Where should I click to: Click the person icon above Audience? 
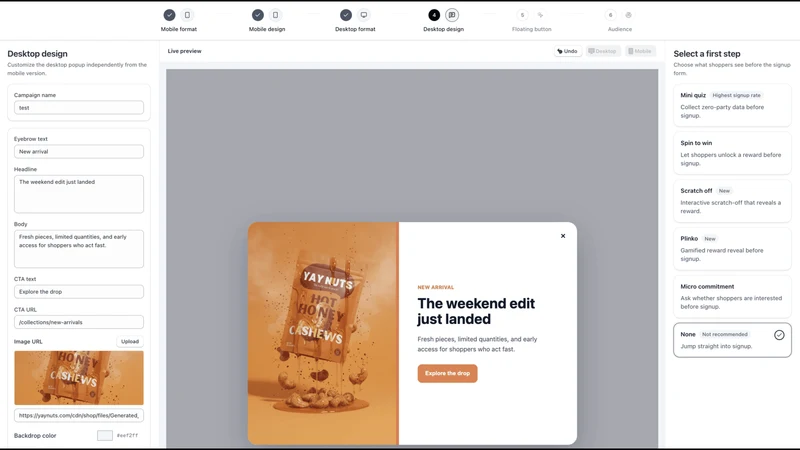click(629, 15)
